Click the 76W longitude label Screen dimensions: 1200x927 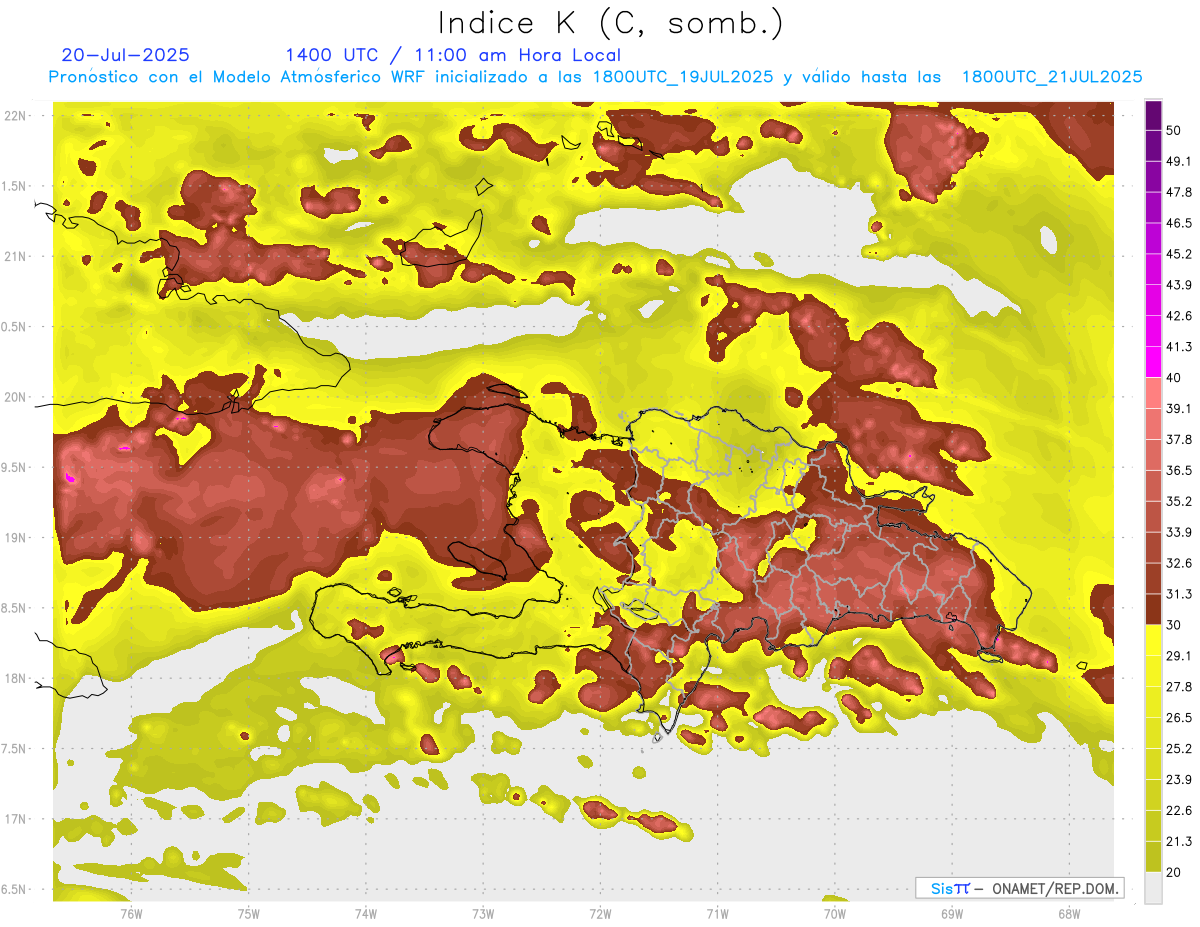(131, 914)
